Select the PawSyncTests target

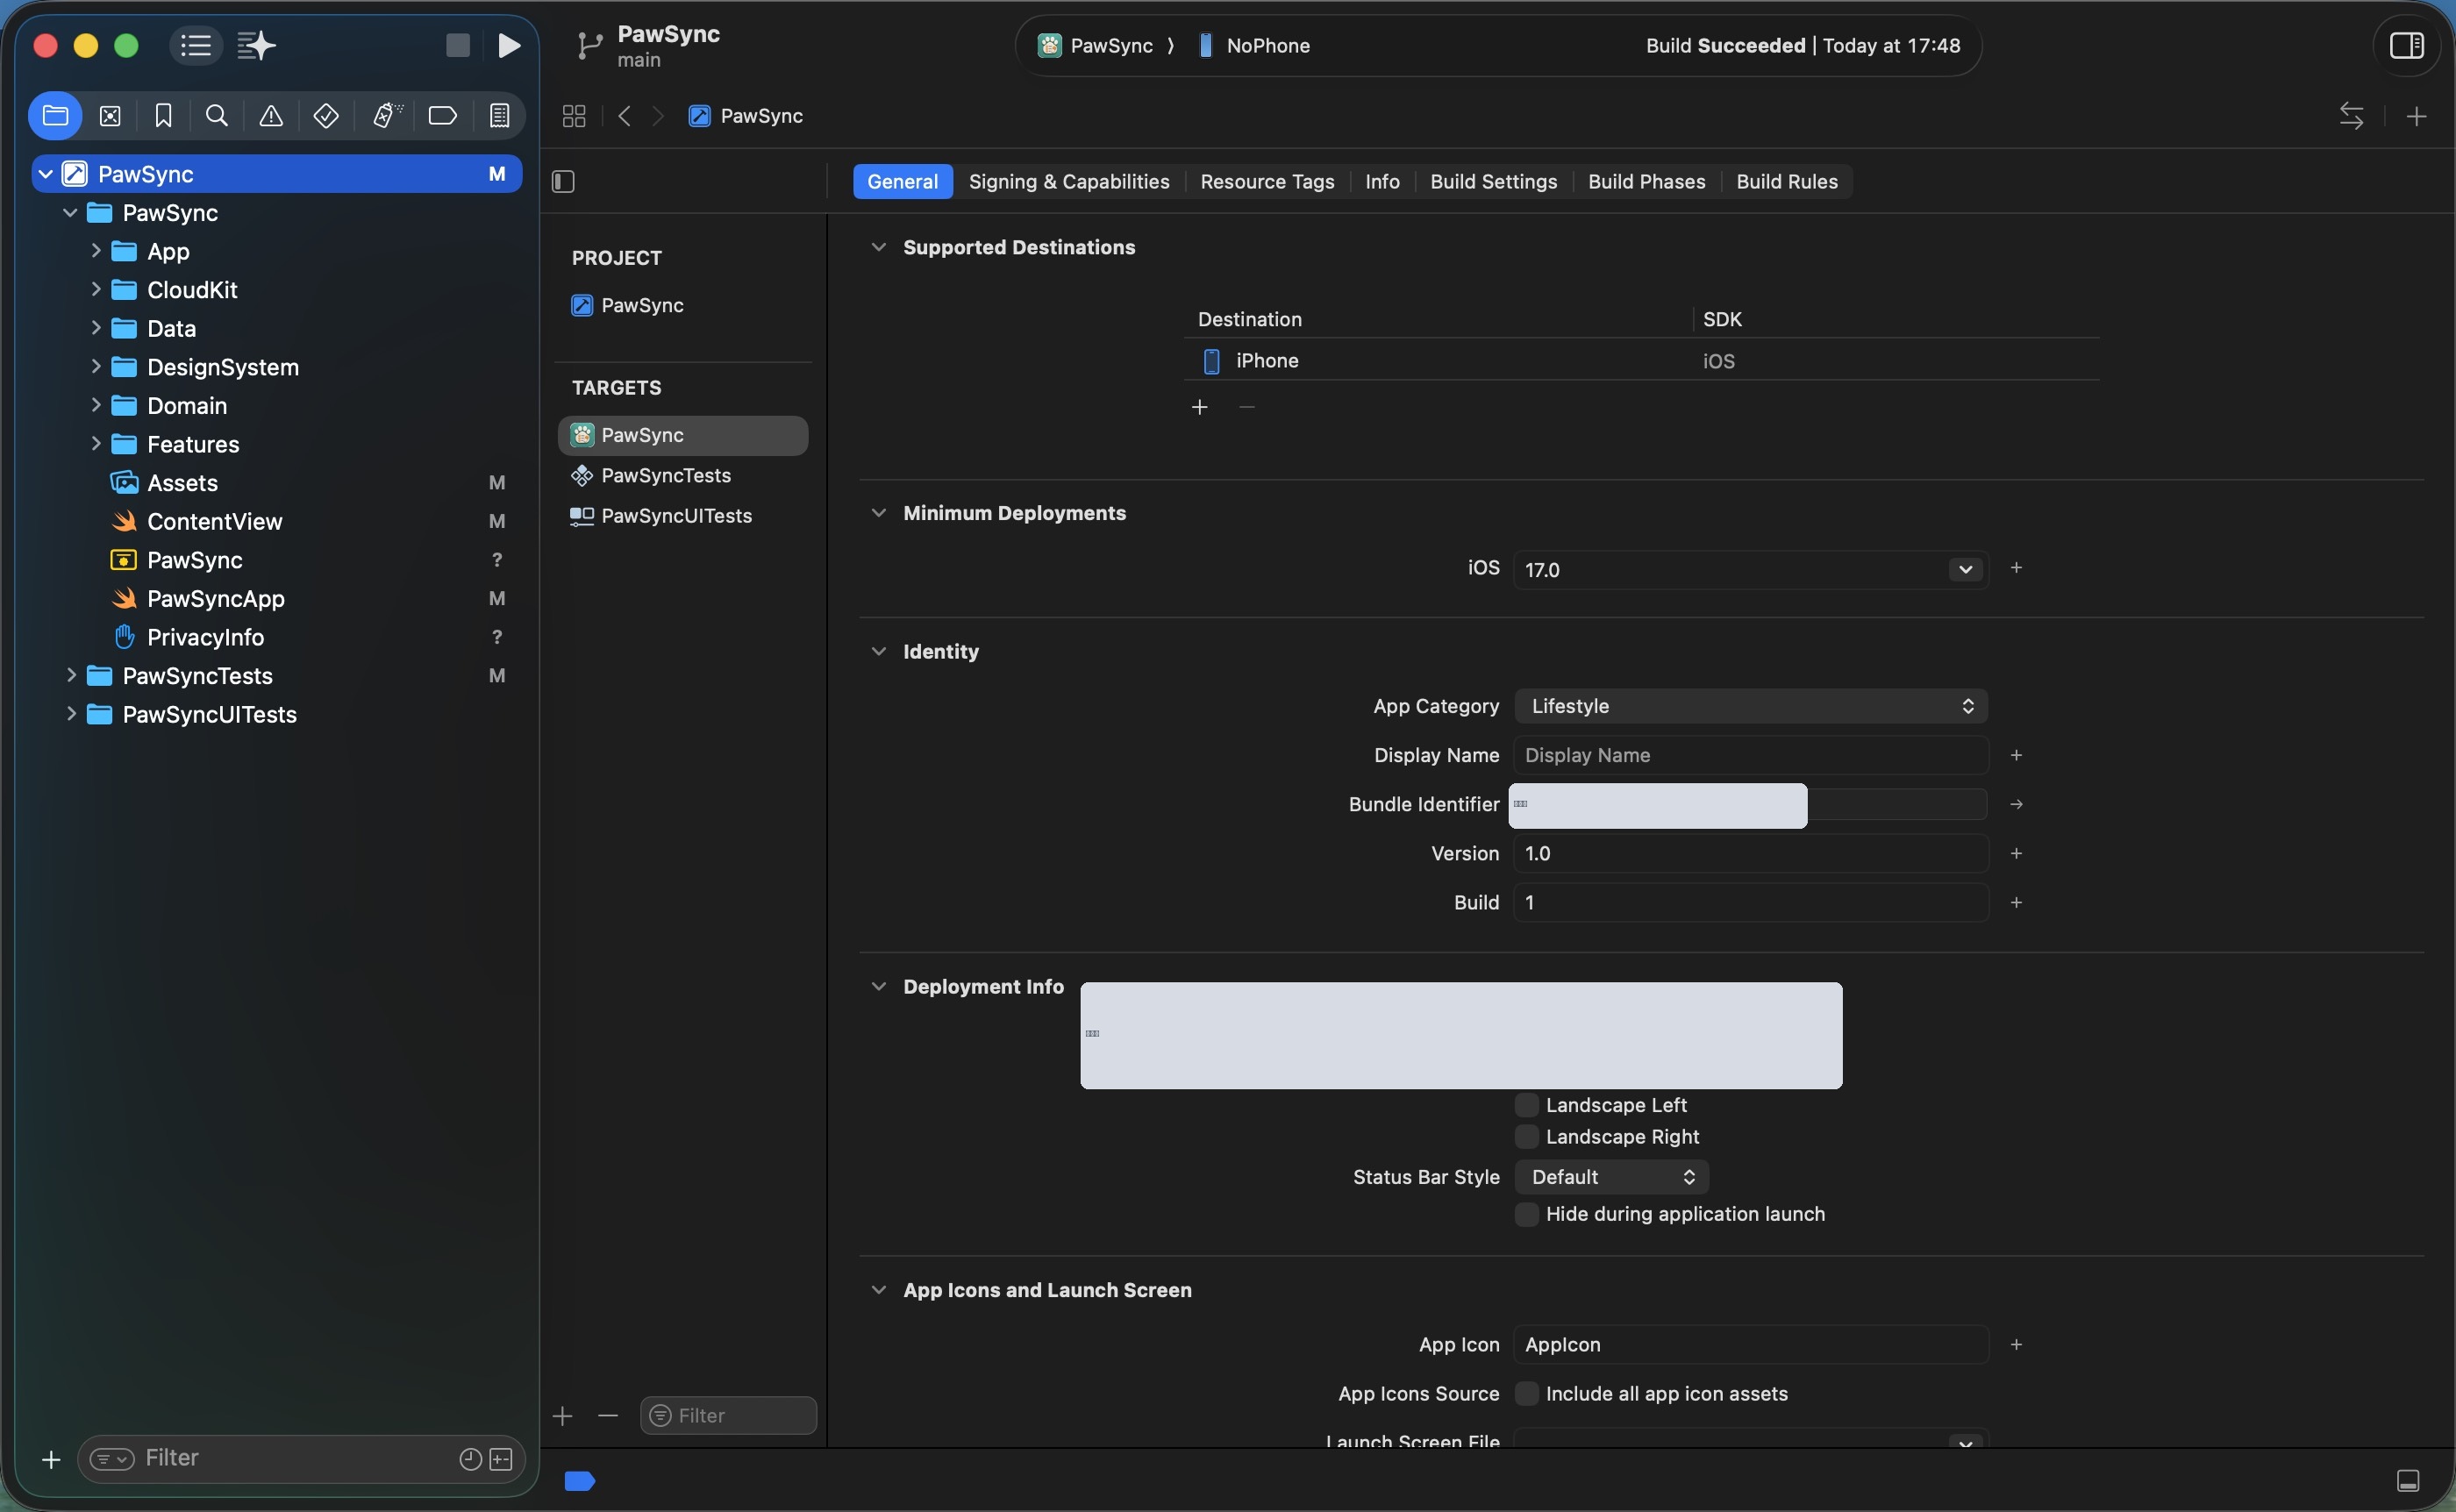683,476
